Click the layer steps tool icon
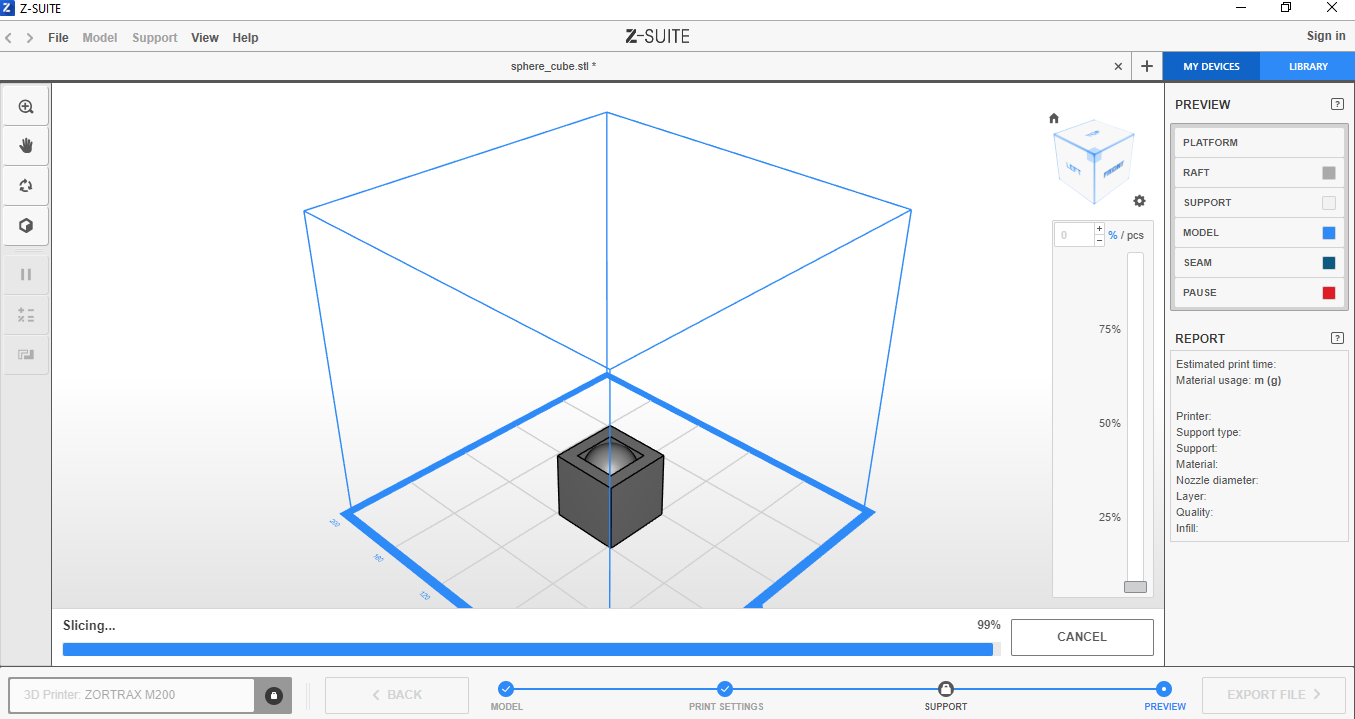Screen dimensions: 1355x719 click(26, 355)
